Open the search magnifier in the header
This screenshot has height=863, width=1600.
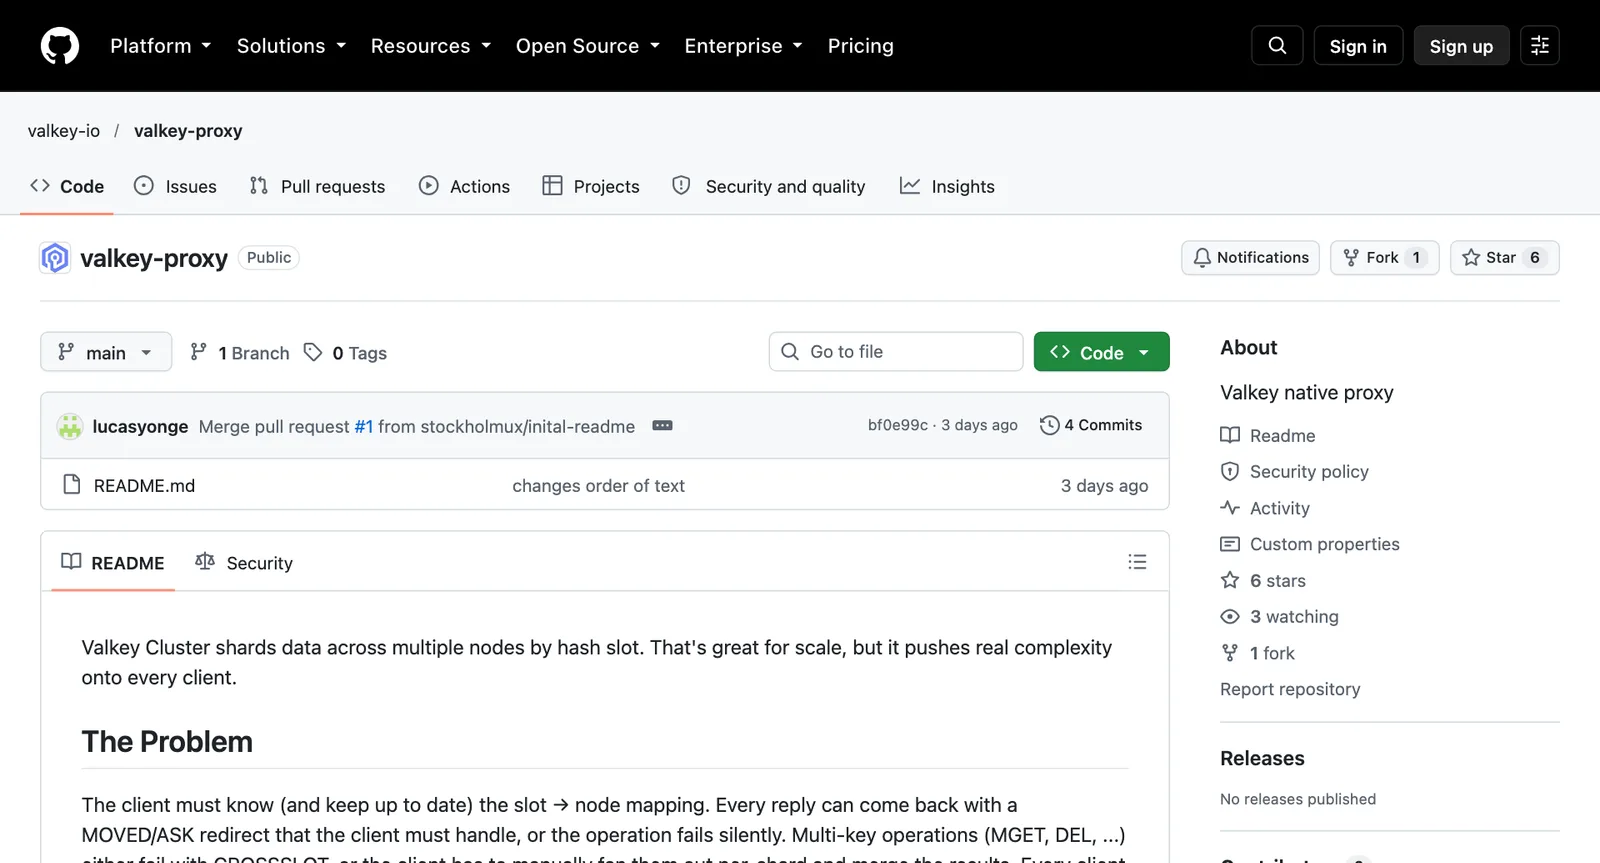tap(1277, 46)
